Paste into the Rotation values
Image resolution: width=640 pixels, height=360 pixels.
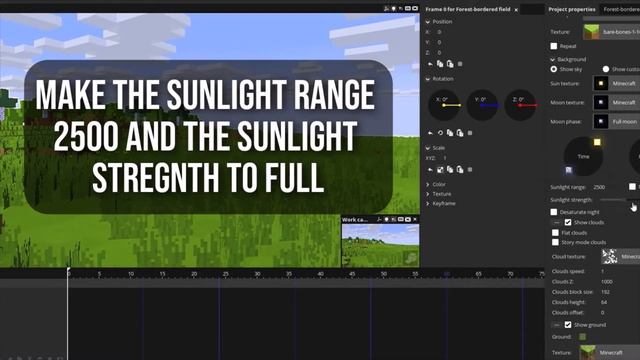pyautogui.click(x=460, y=133)
